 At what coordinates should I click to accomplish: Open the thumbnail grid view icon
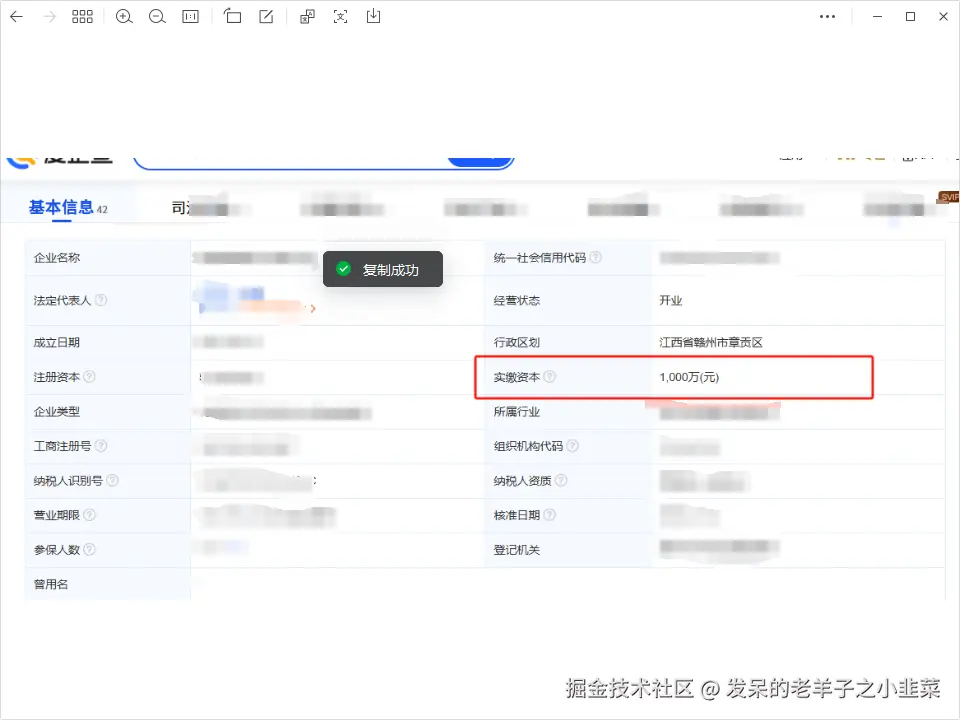tap(82, 16)
